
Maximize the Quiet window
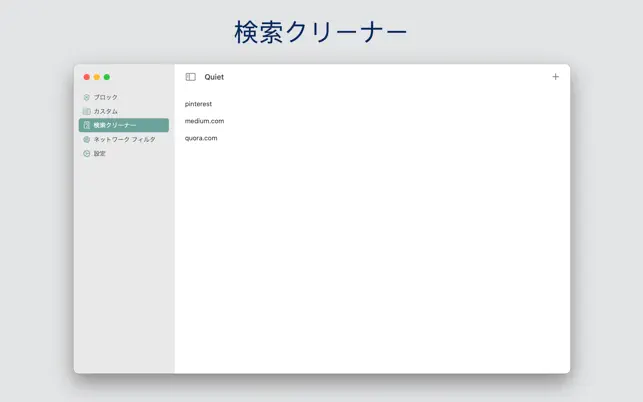click(x=107, y=77)
